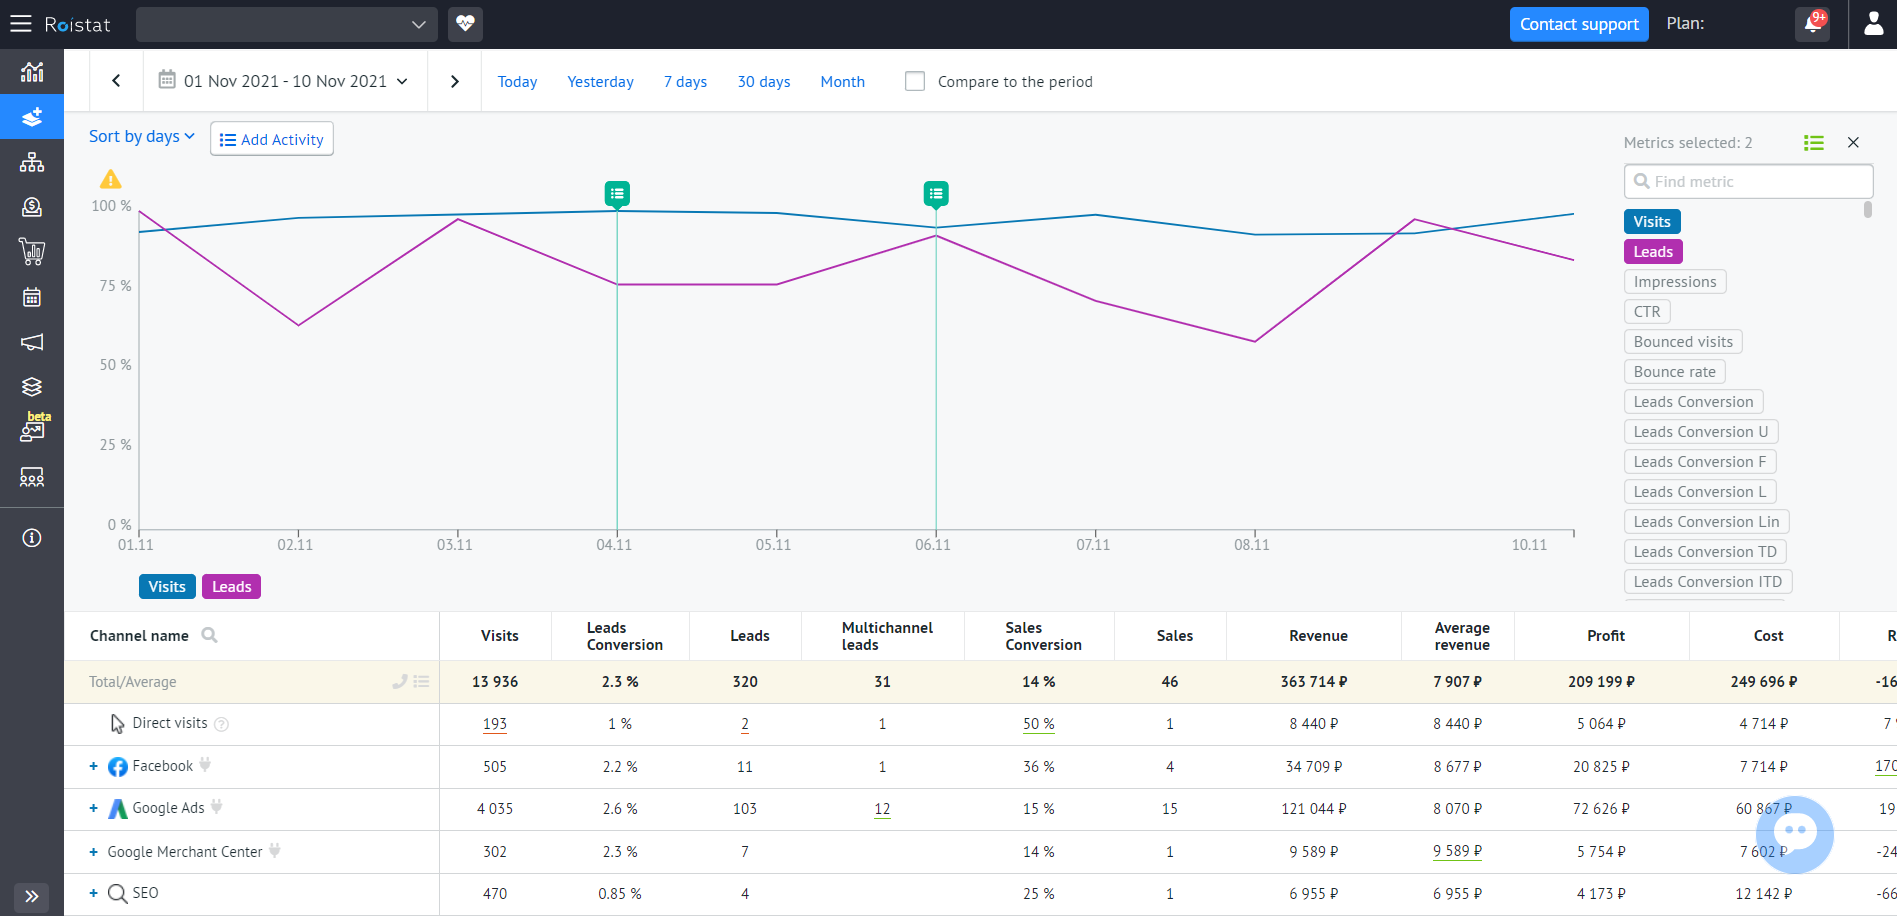Screen dimensions: 1897x916
Task: Select the 7 days period
Action: (x=685, y=82)
